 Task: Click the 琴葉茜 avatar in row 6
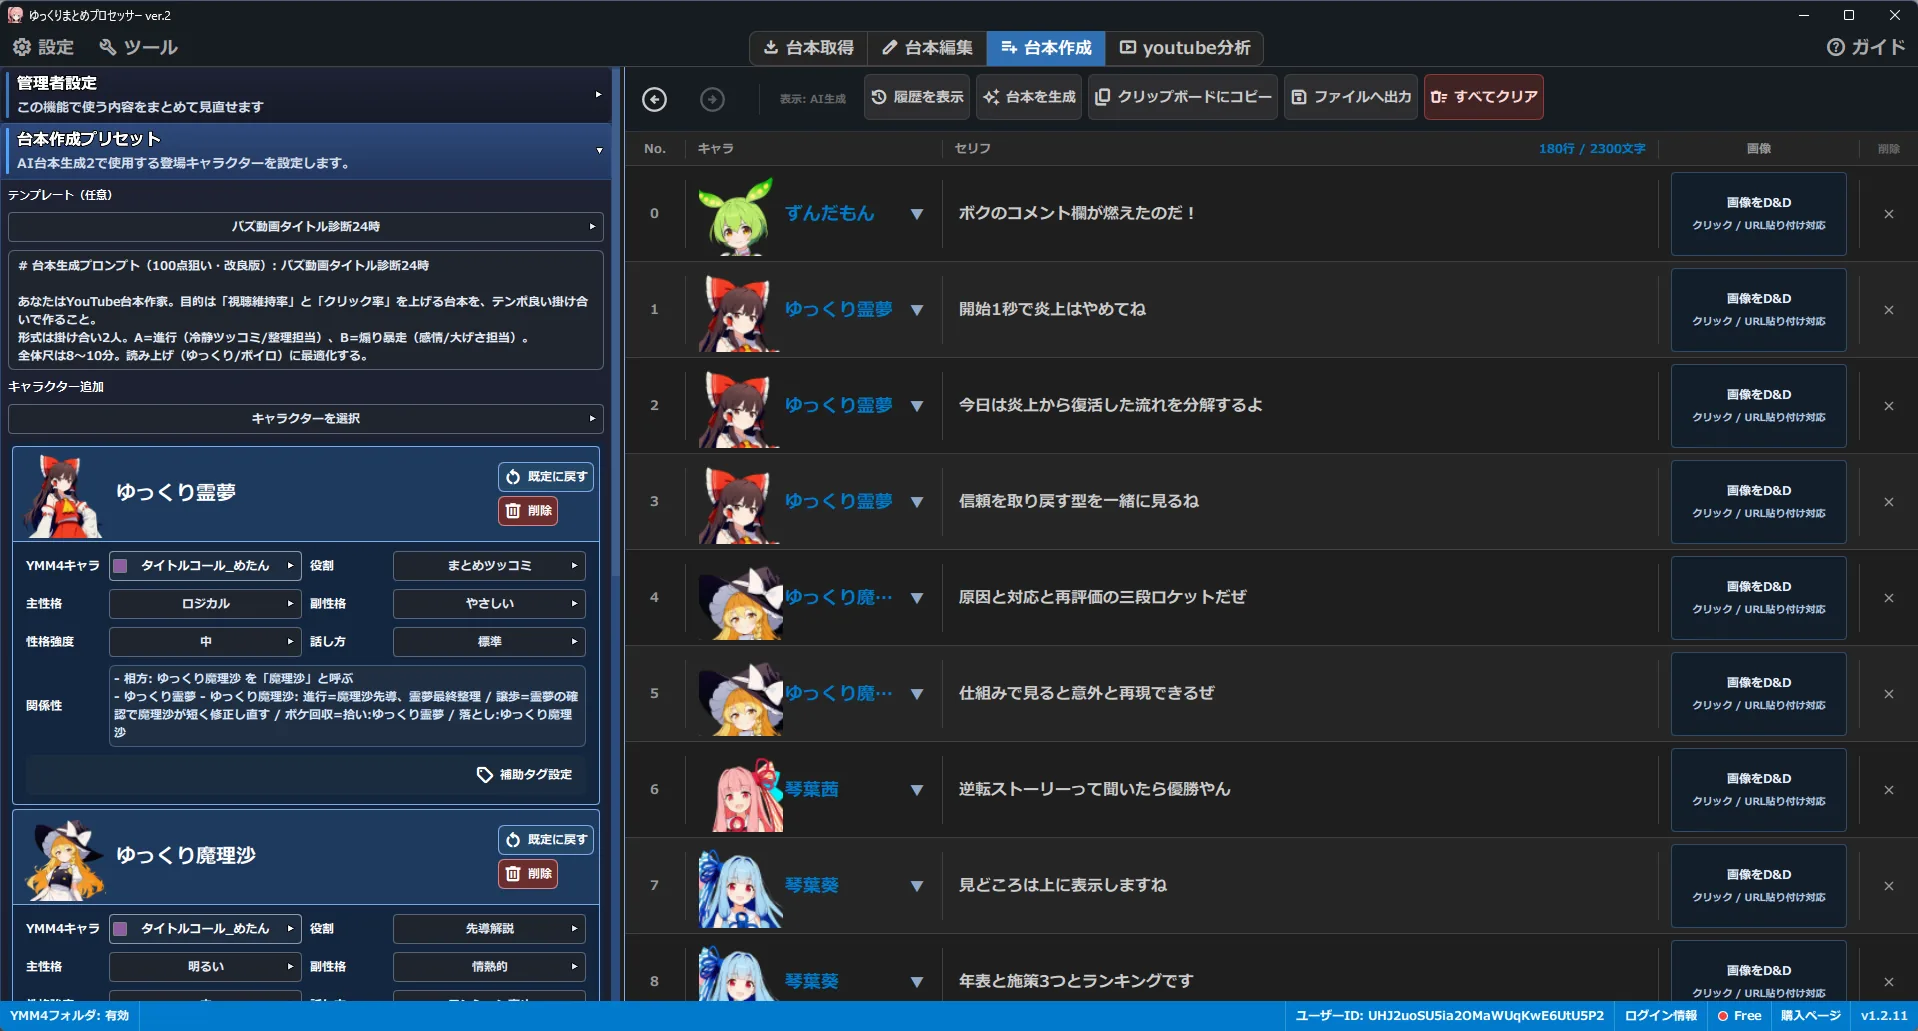747,794
